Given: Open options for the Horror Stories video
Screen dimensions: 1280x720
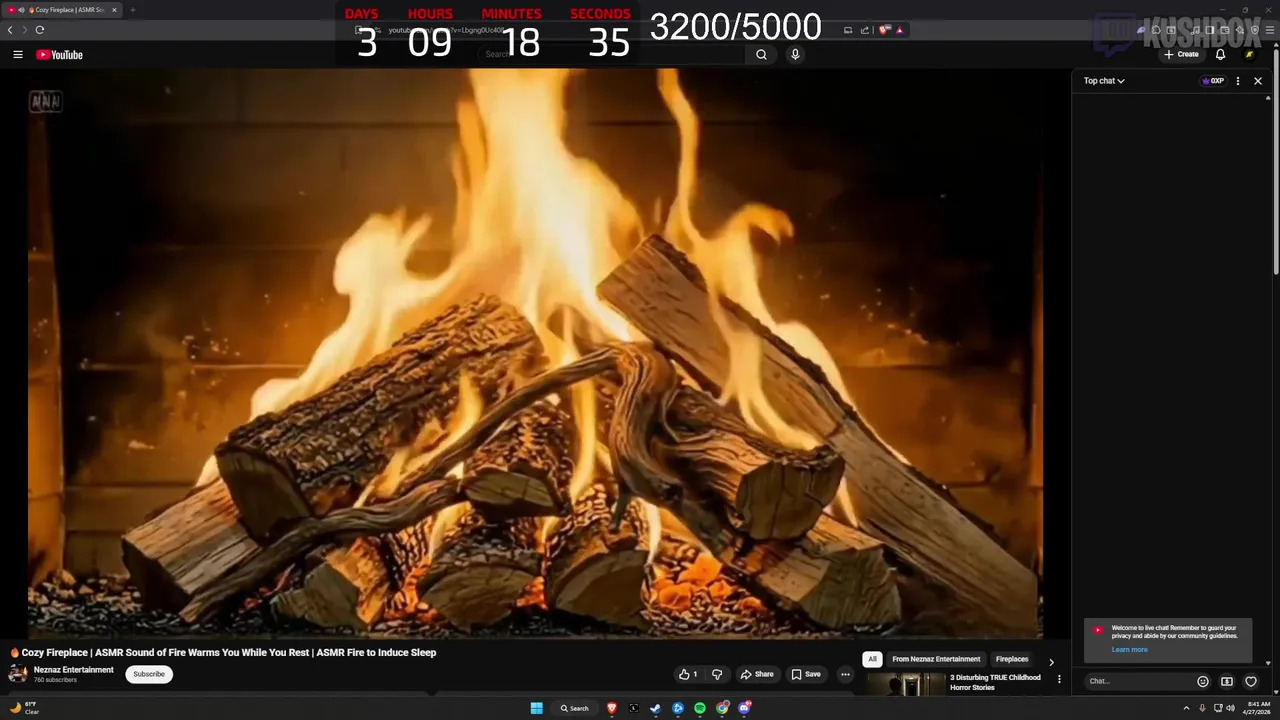Looking at the screenshot, I should [1059, 679].
